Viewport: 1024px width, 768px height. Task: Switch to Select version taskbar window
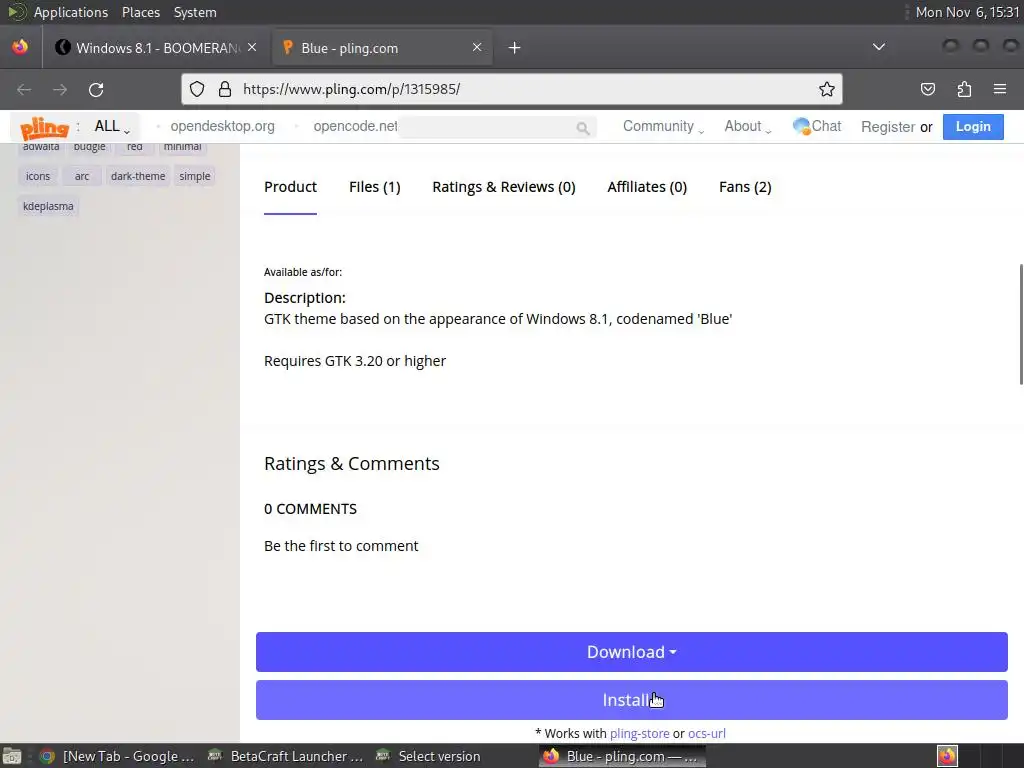point(428,756)
